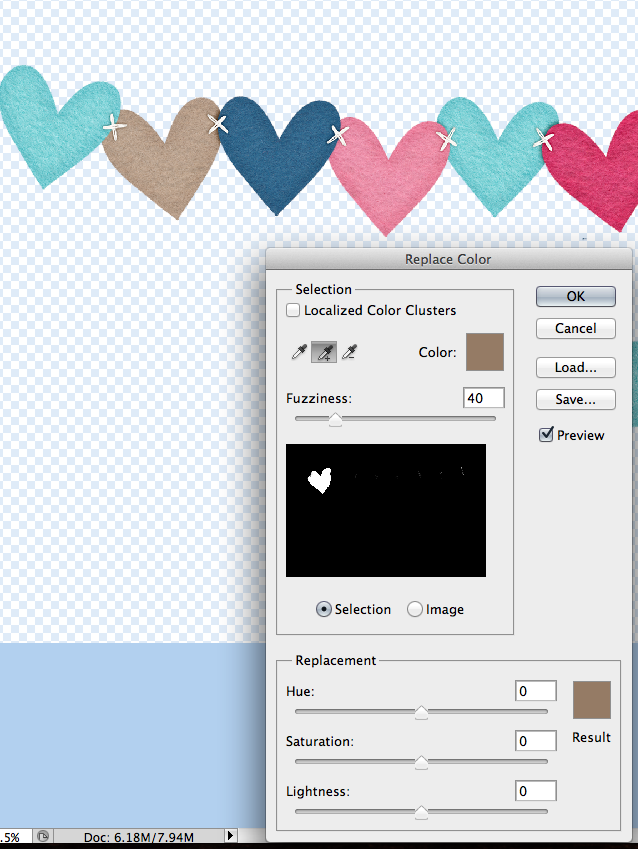Click the Saturation slider handle
This screenshot has height=849, width=638.
[x=421, y=762]
